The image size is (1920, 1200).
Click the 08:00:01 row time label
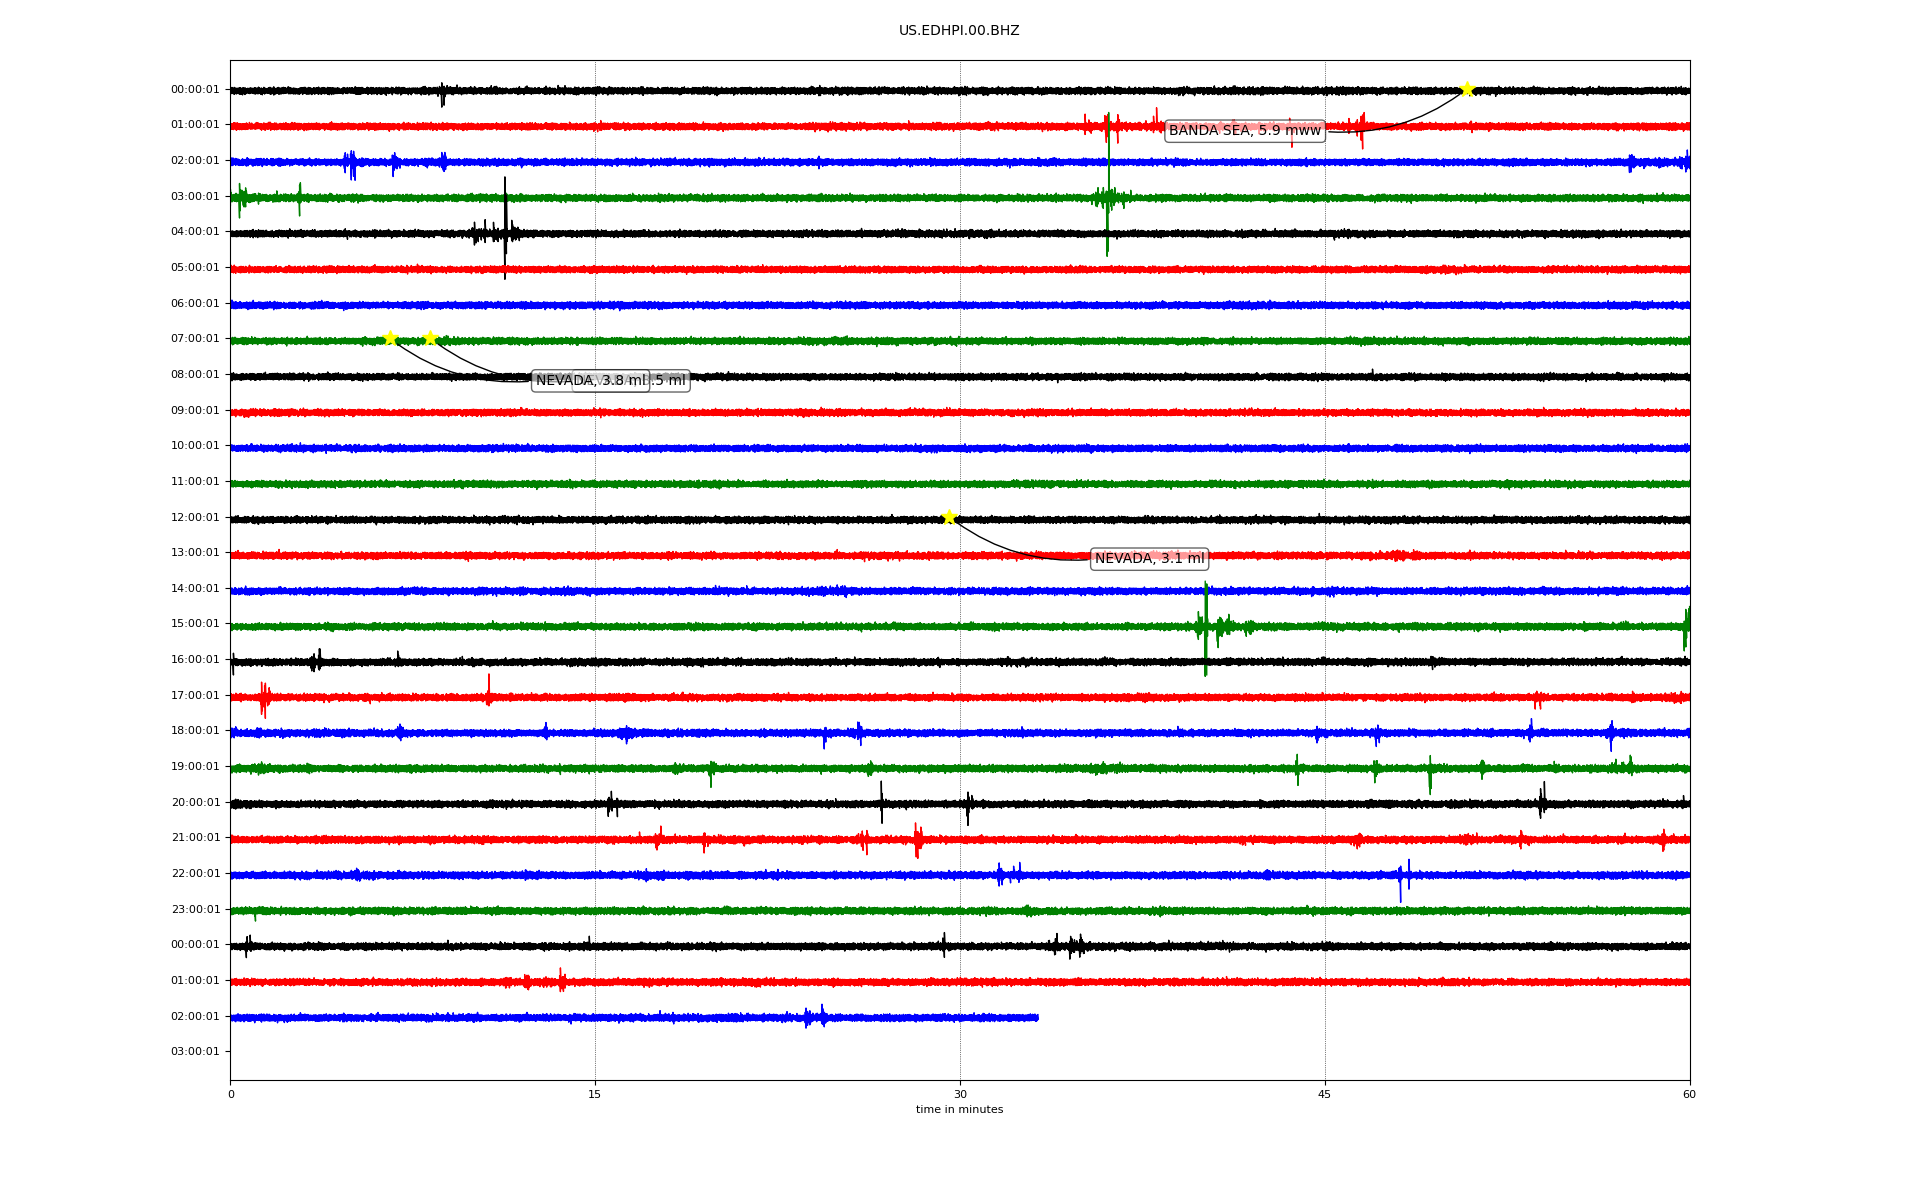pos(195,375)
